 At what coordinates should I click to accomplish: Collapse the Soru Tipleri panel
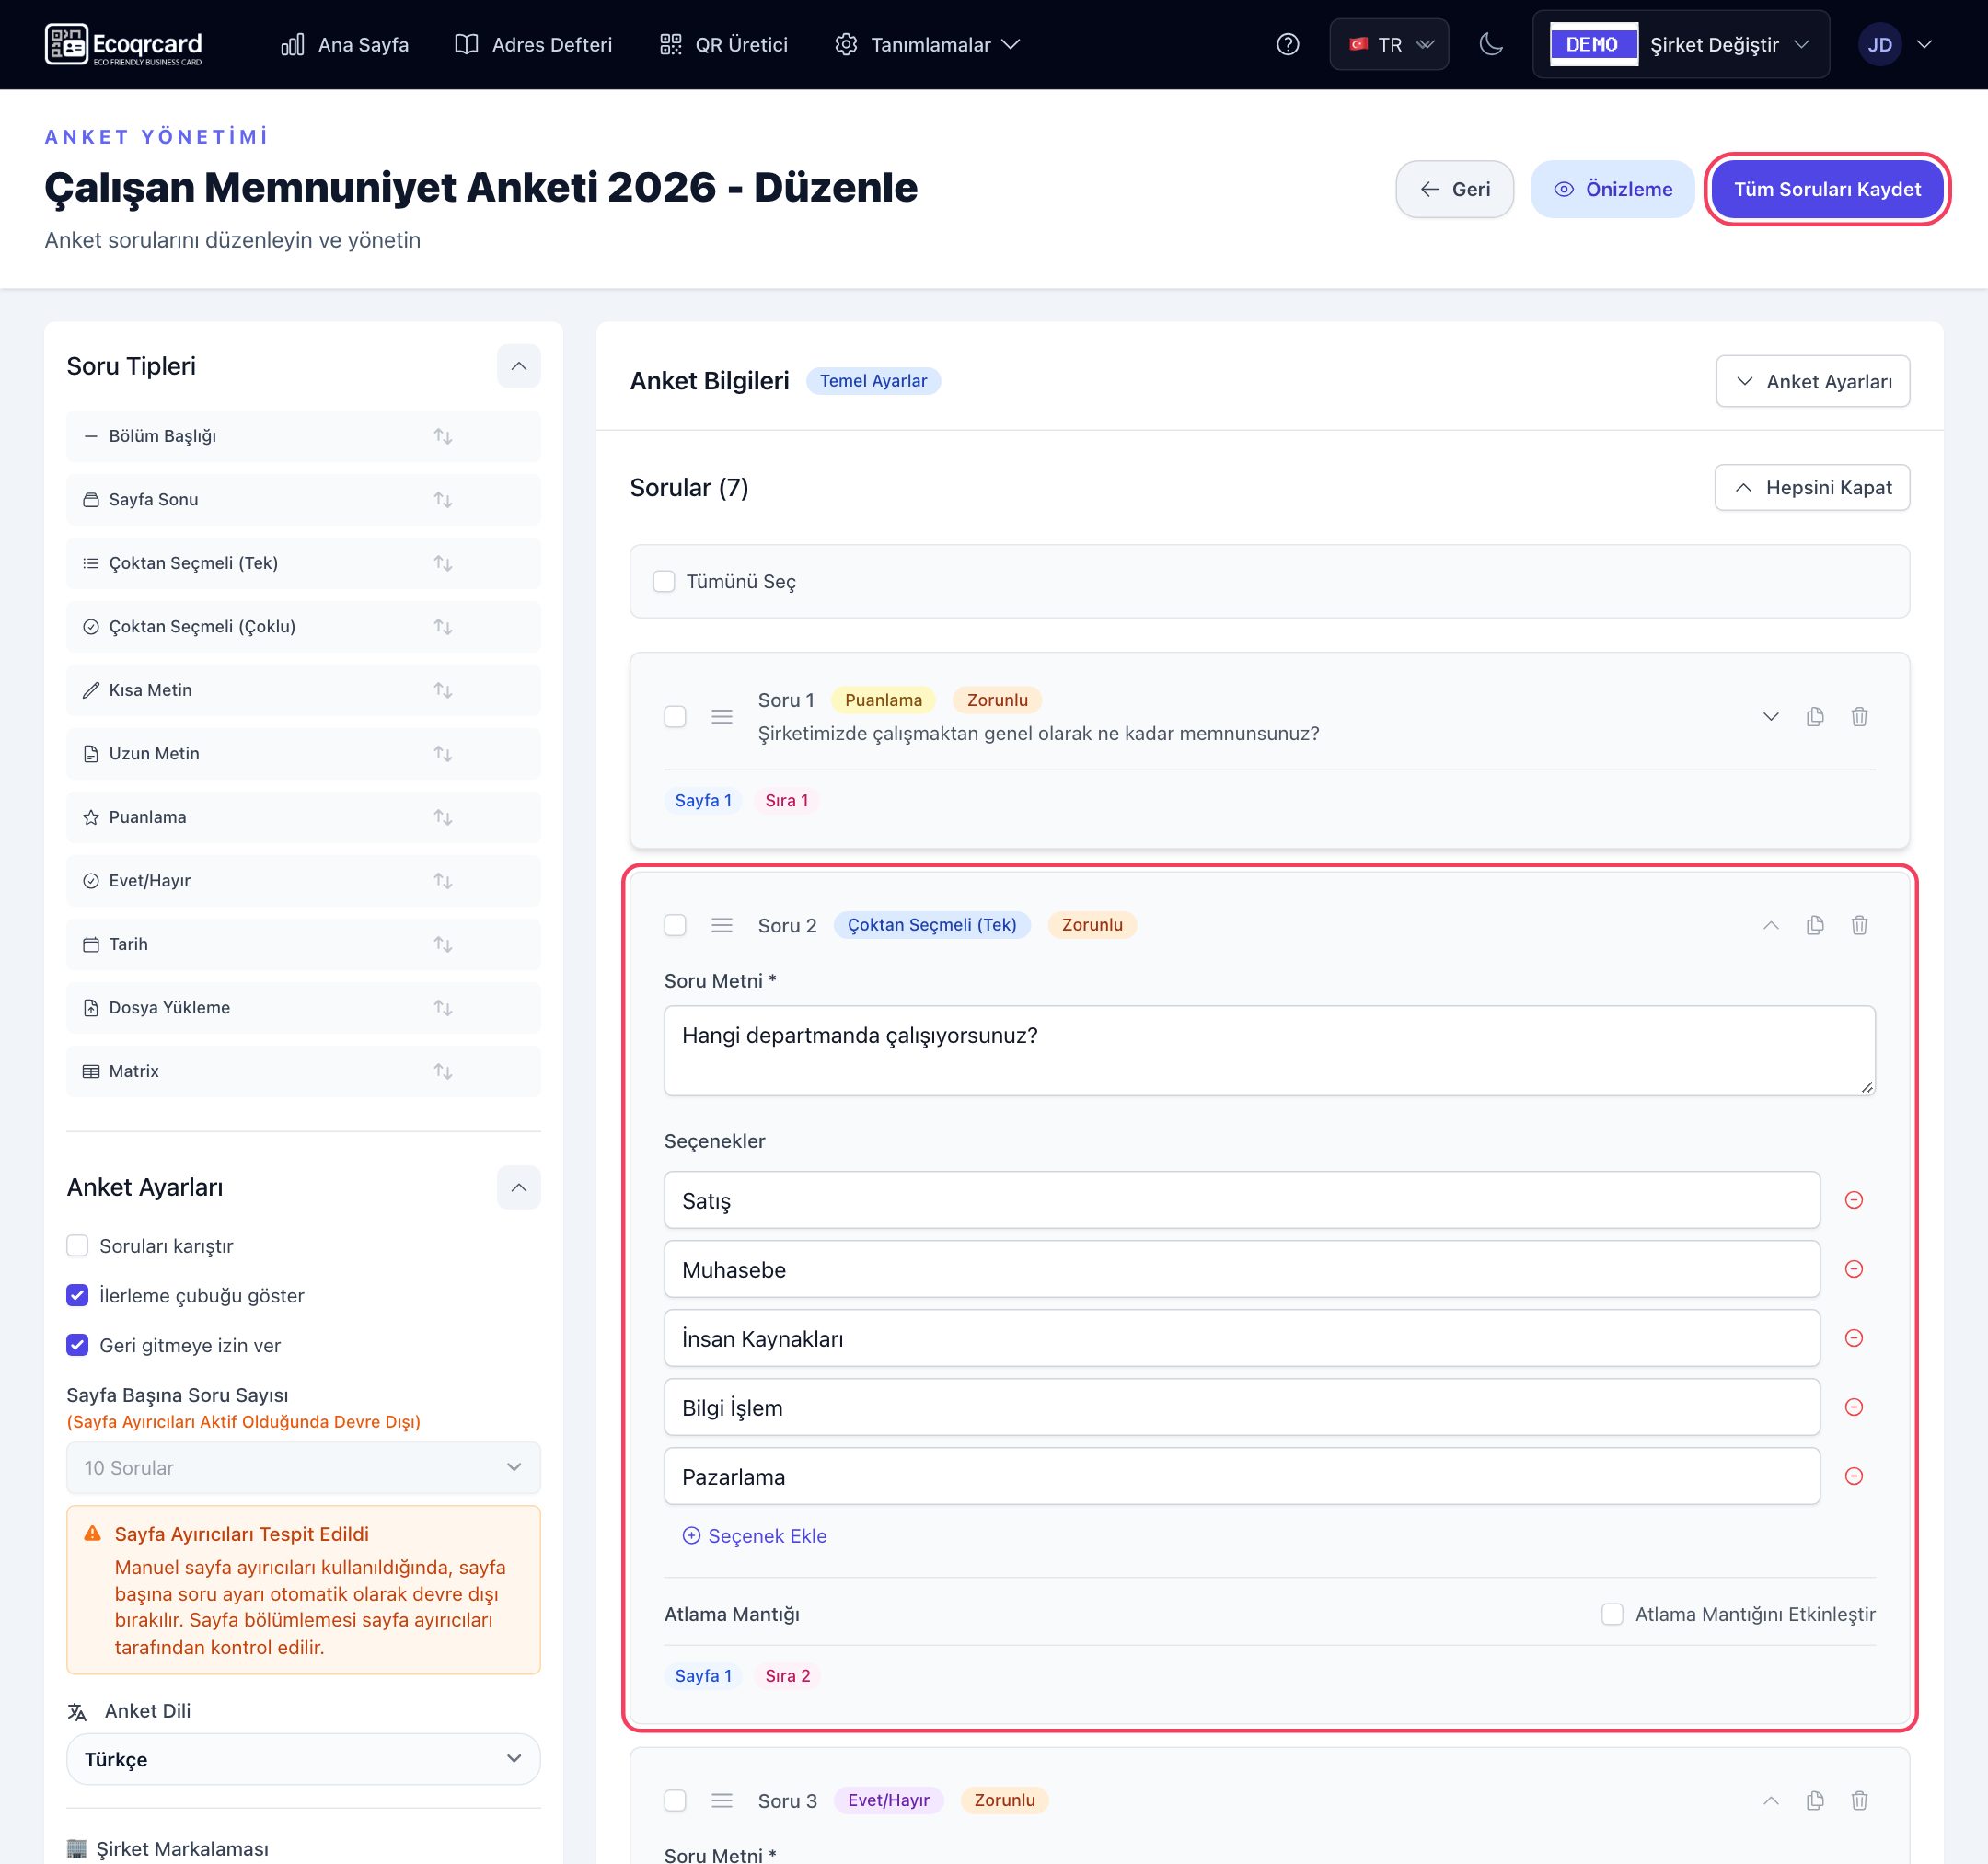tap(519, 366)
